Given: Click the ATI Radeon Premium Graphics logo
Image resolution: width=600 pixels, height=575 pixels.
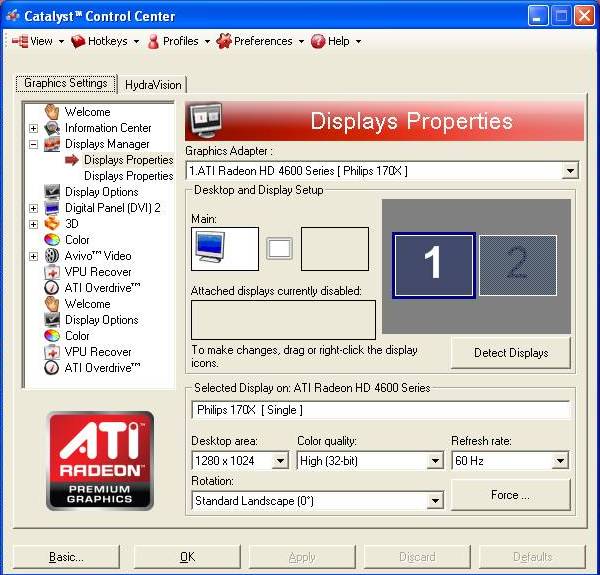Looking at the screenshot, I should pos(100,460).
